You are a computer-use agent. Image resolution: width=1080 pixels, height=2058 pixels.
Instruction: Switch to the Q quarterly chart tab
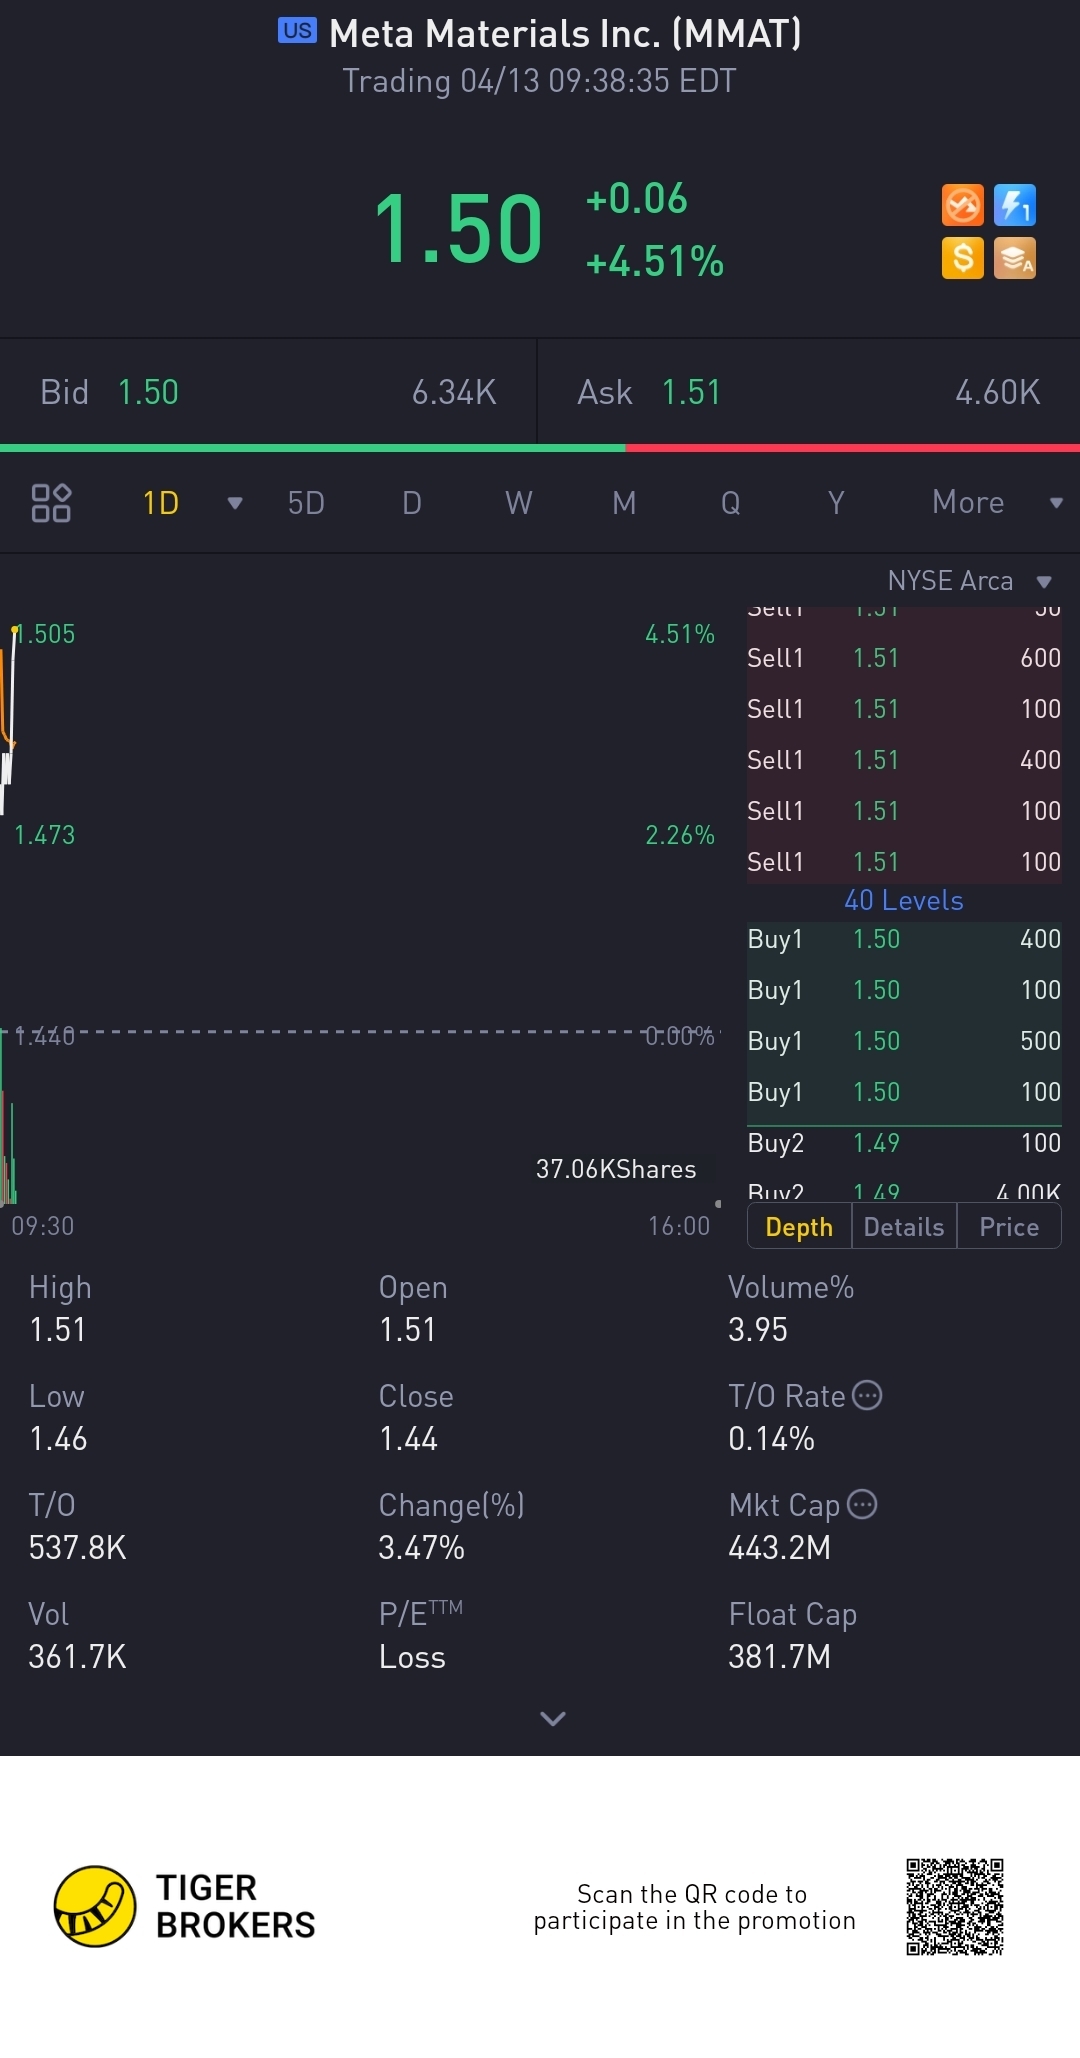click(731, 502)
